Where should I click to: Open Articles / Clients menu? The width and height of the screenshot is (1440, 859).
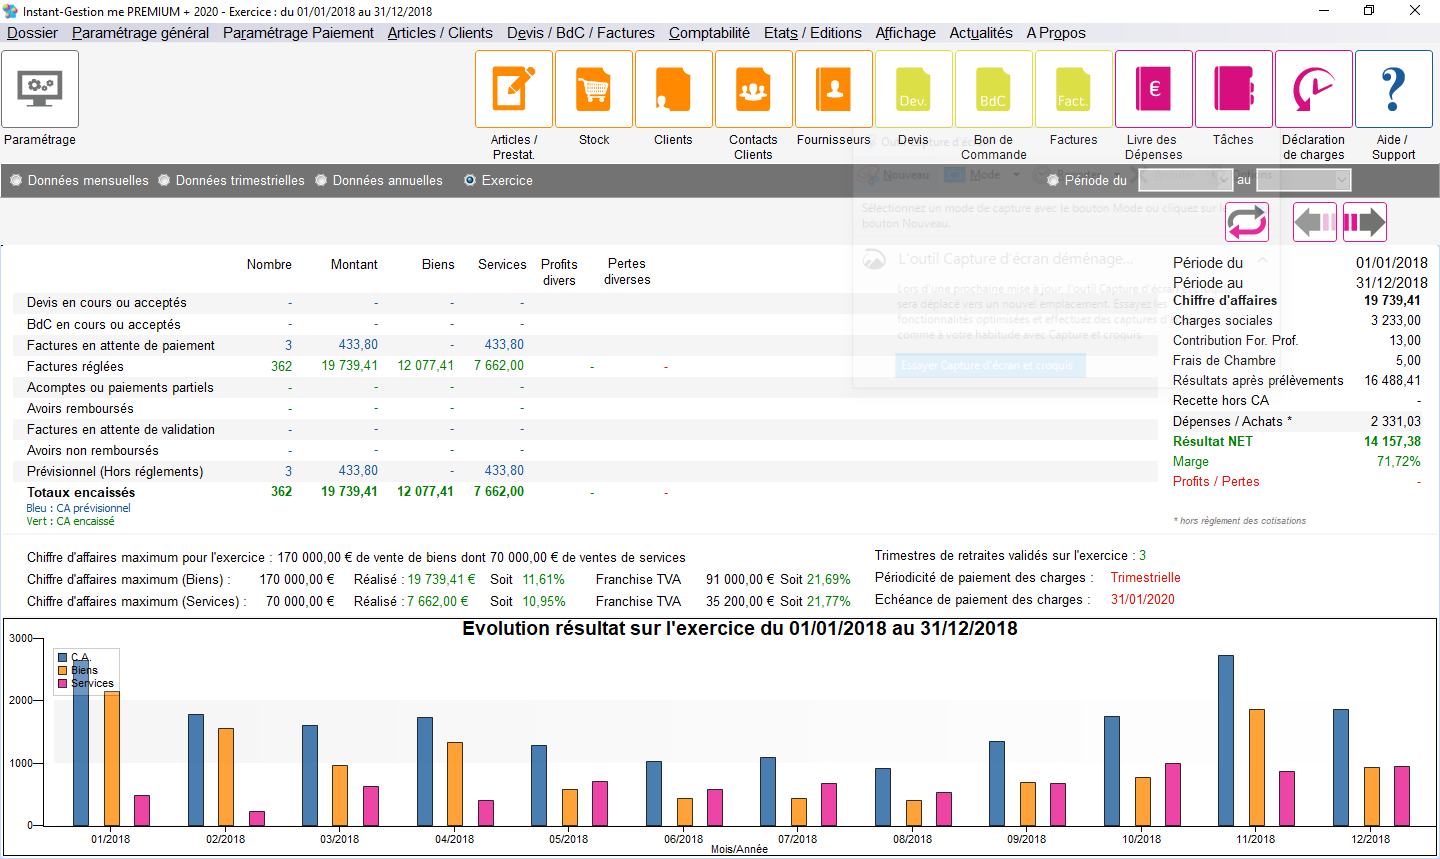point(440,33)
